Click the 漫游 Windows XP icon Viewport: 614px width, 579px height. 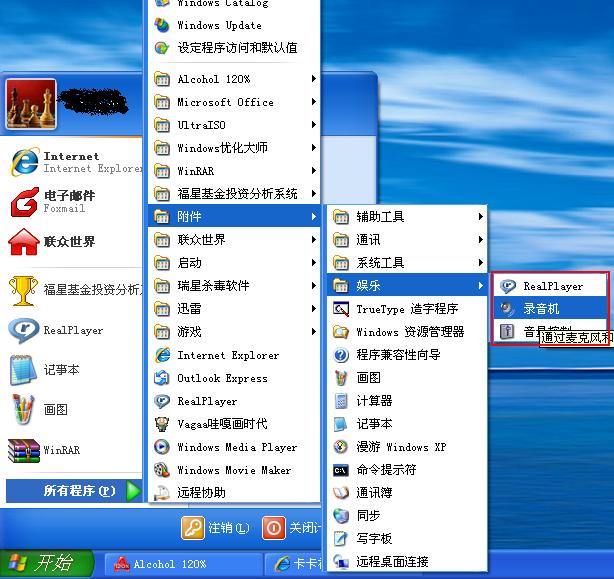coord(341,447)
